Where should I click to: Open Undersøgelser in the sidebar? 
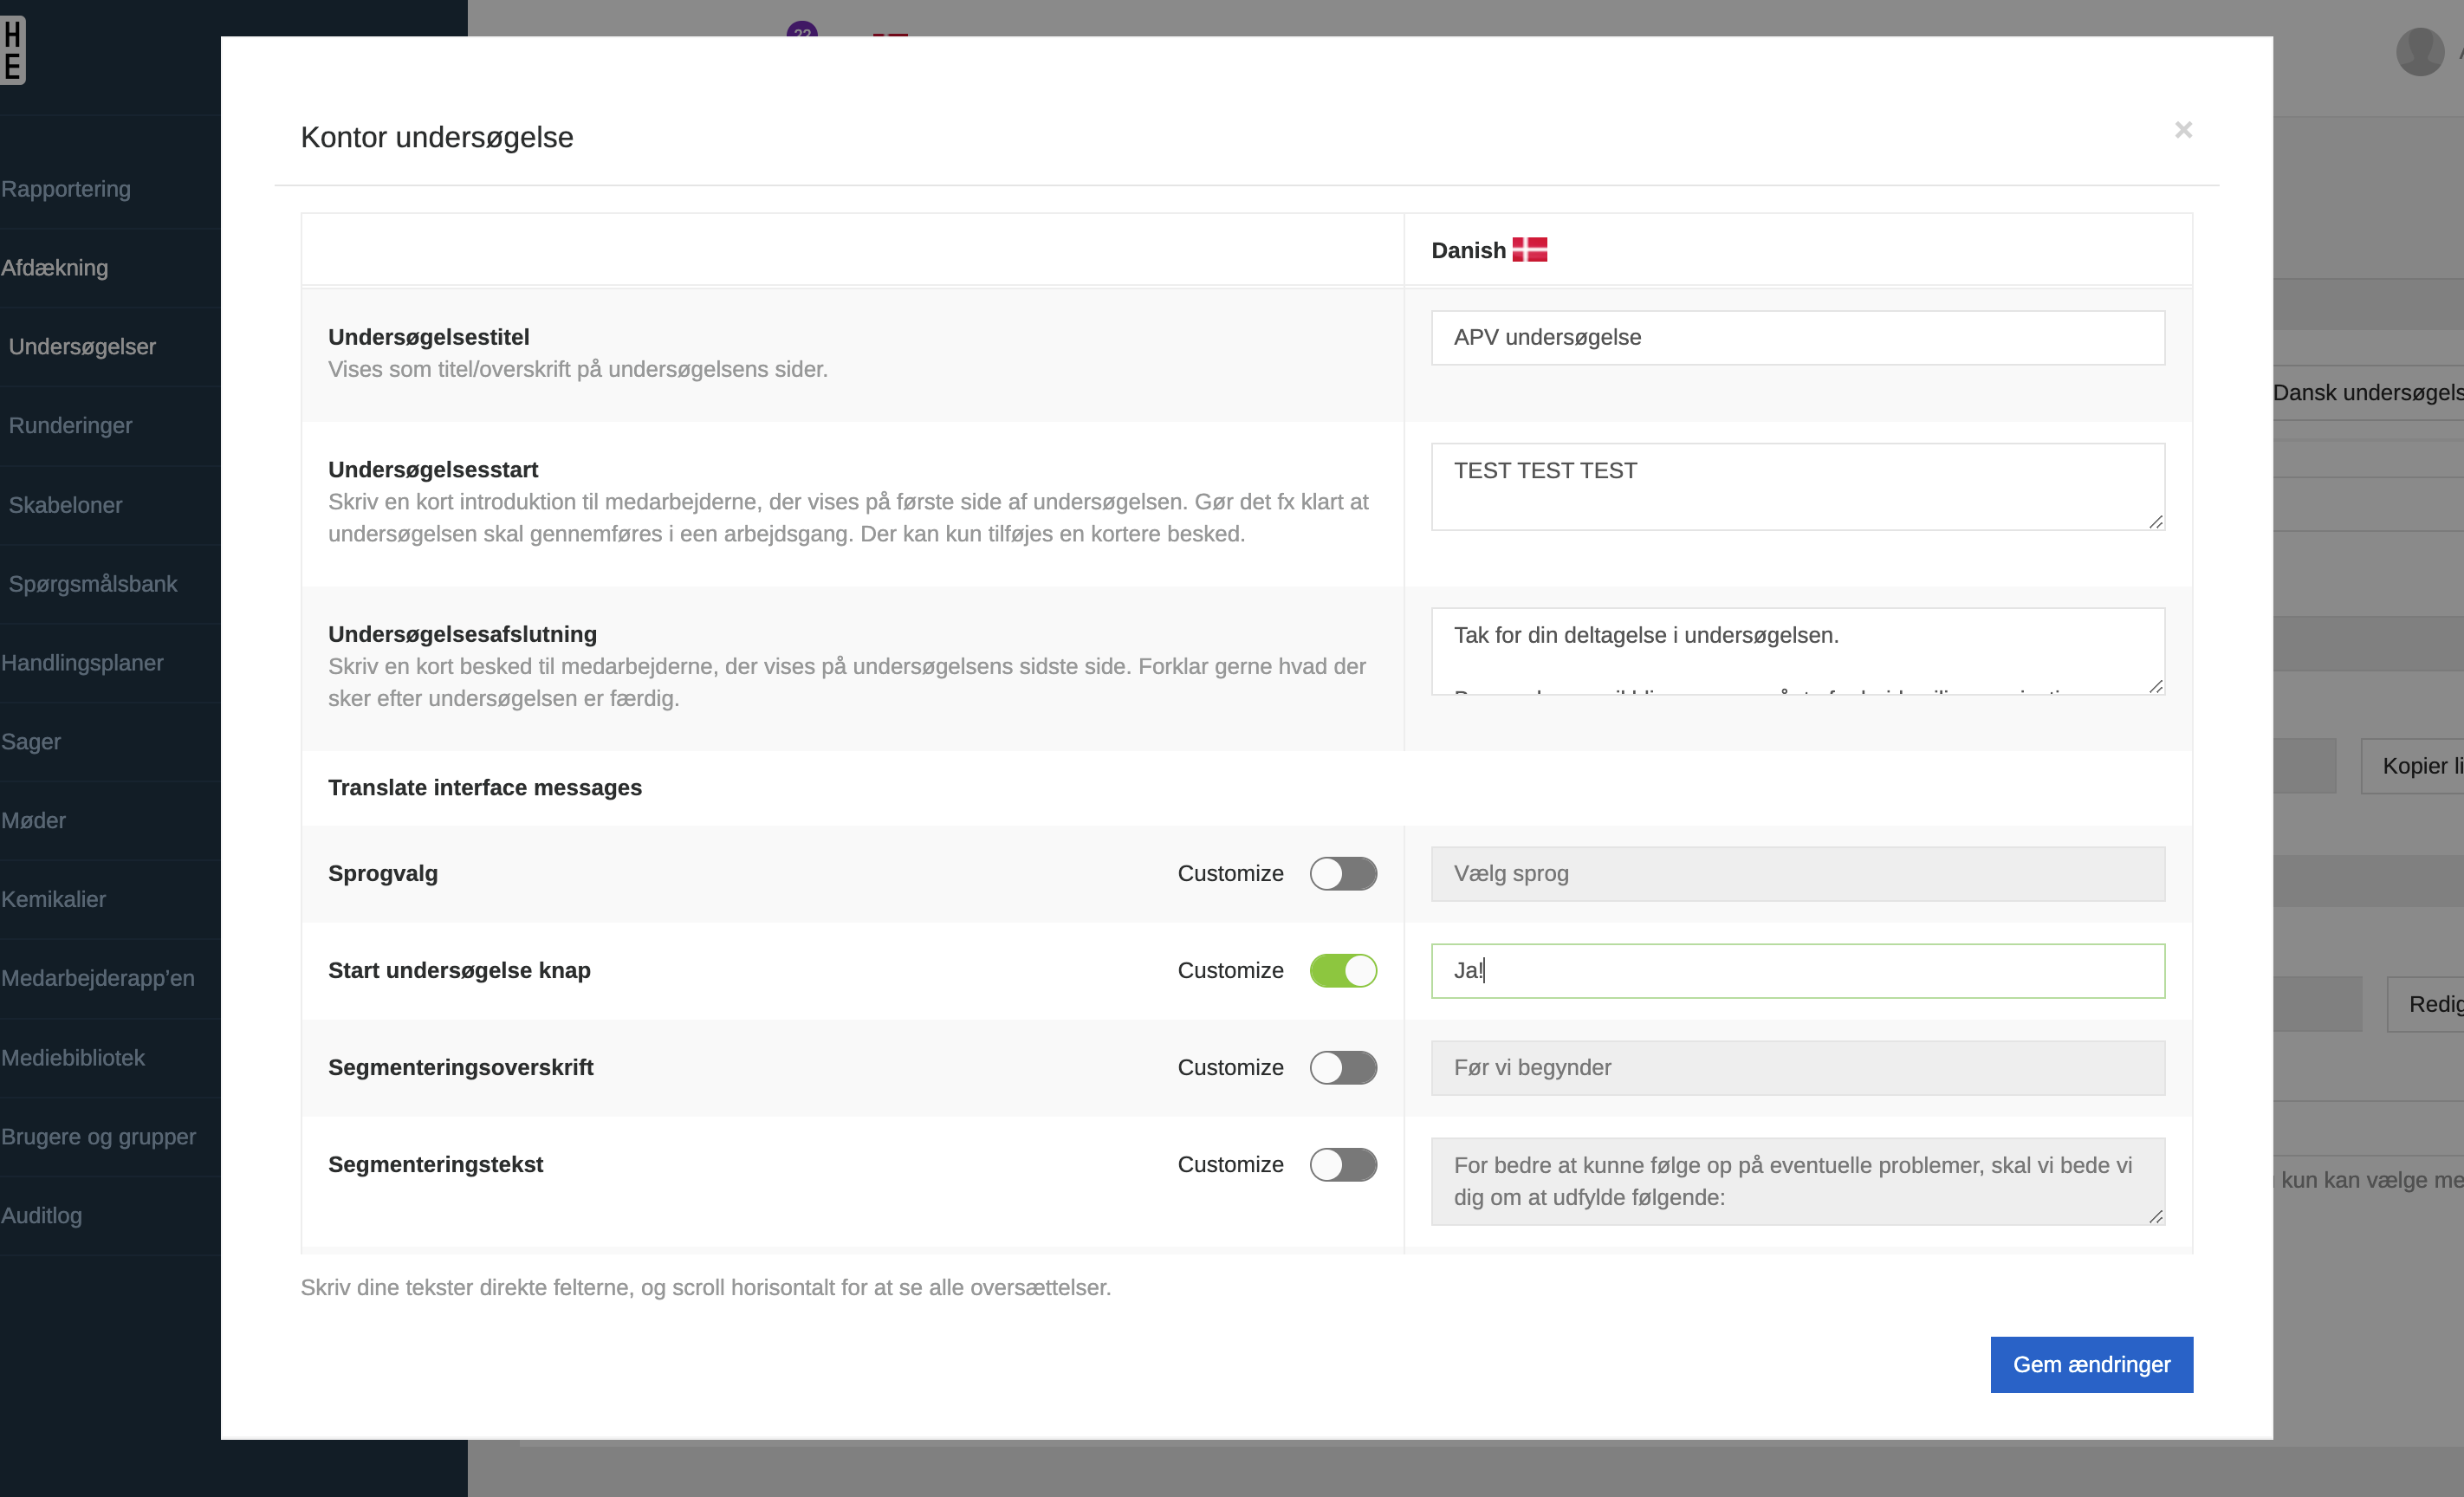tap(82, 347)
